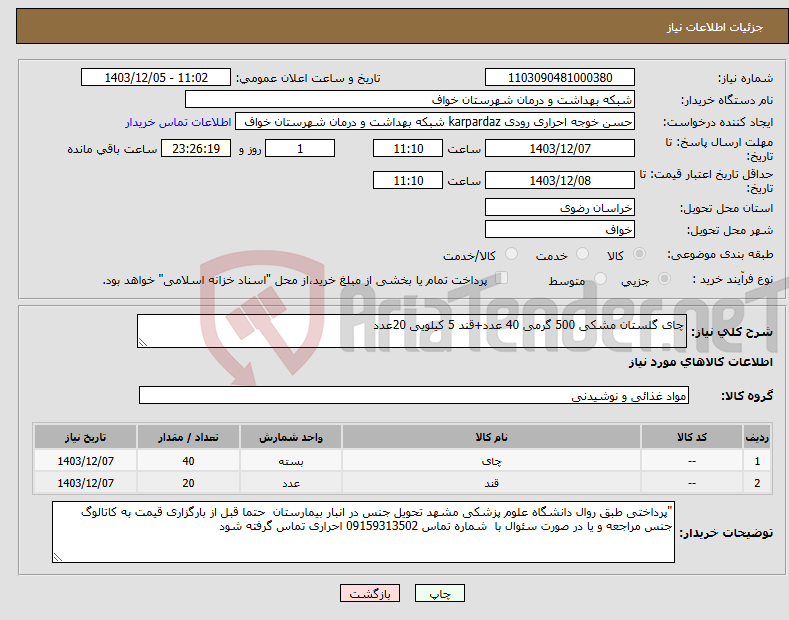Click the بازگشت back button

[x=370, y=594]
